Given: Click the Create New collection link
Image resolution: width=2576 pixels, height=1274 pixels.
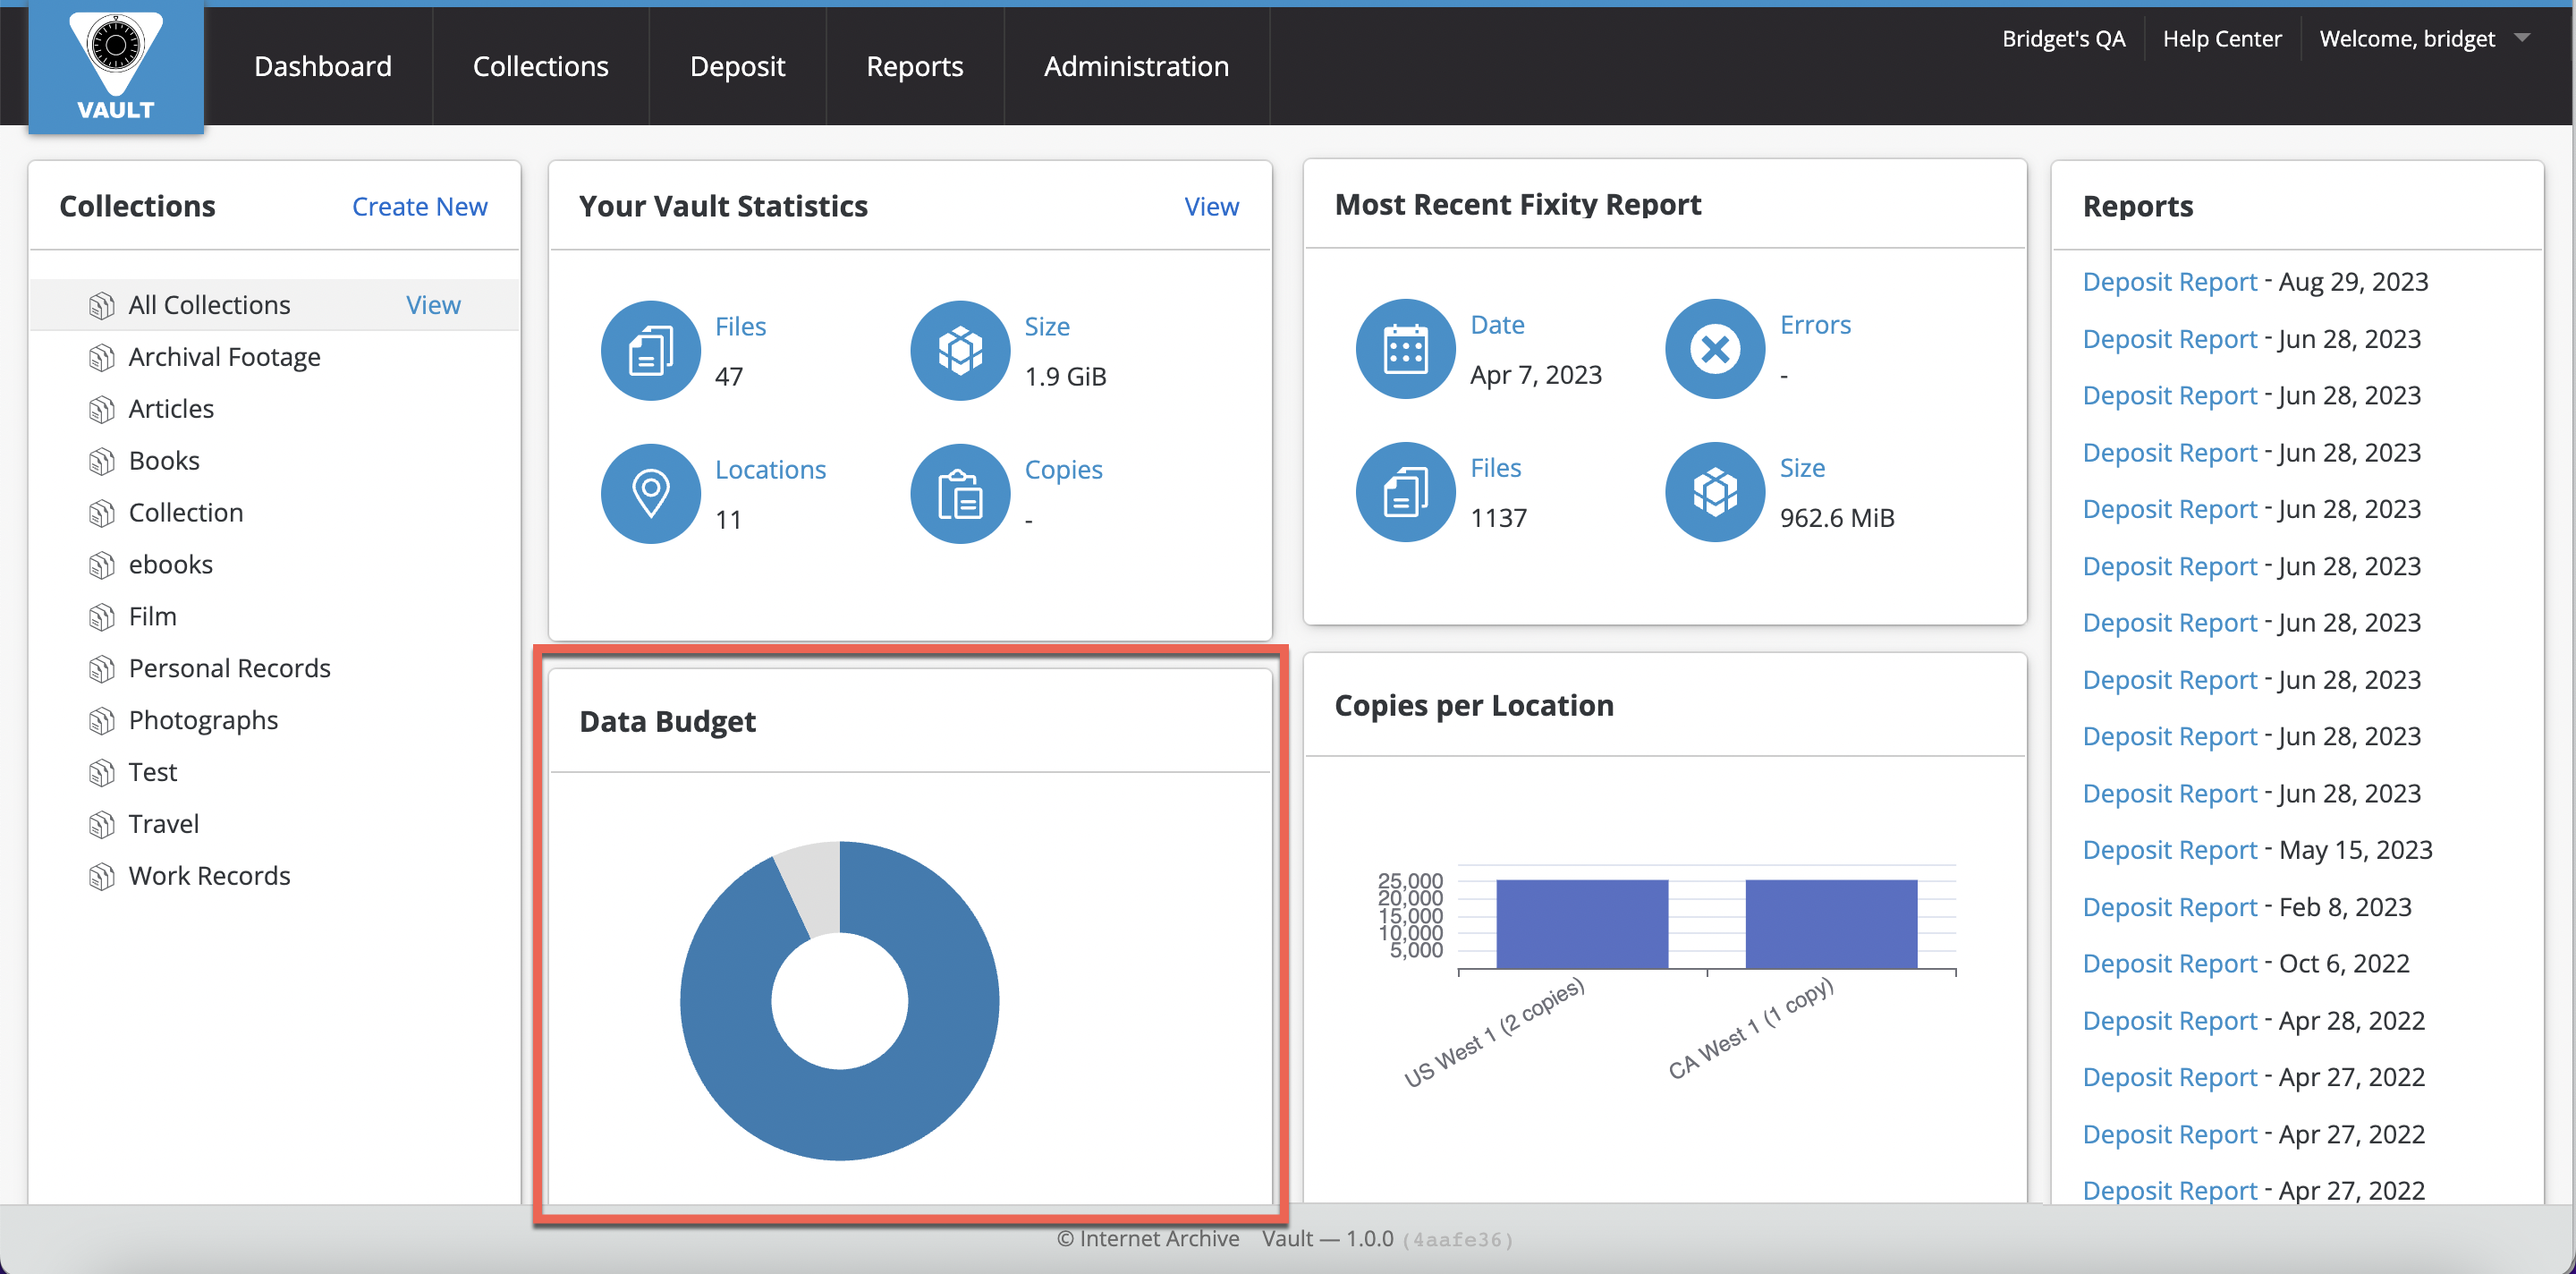Looking at the screenshot, I should (419, 206).
